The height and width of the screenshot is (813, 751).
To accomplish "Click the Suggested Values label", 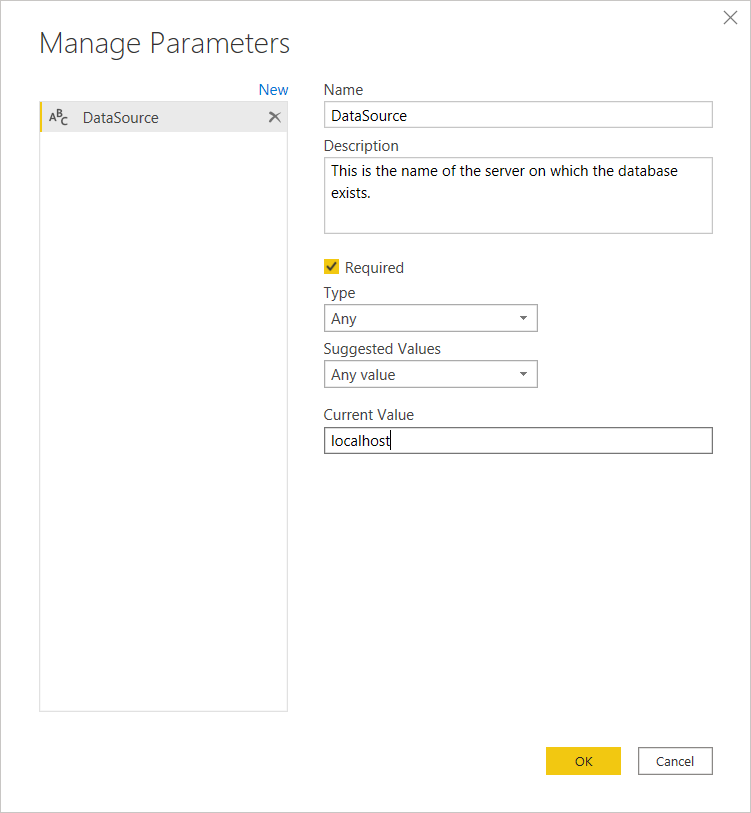I will (x=382, y=349).
